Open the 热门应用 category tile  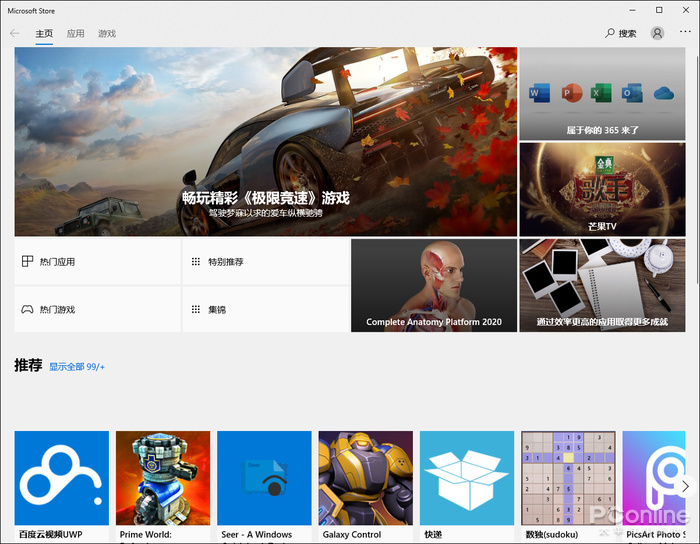point(97,262)
